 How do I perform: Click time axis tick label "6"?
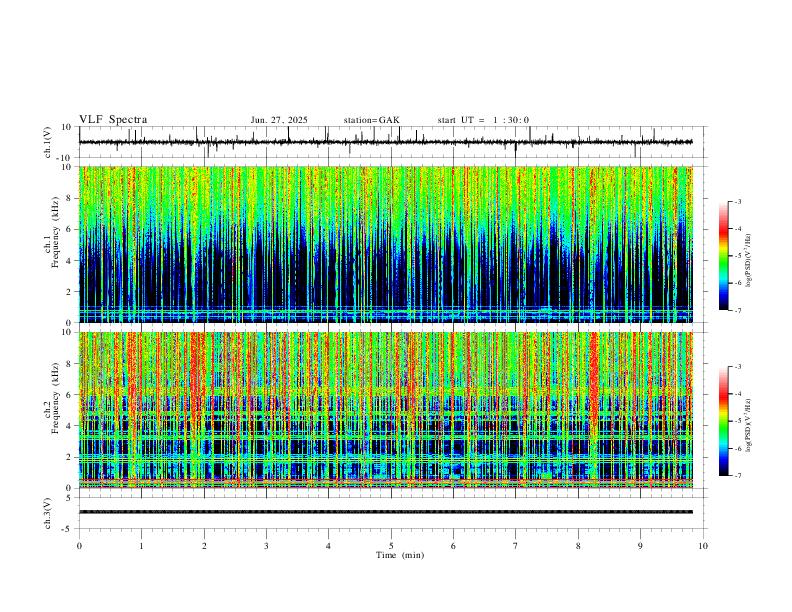point(453,546)
